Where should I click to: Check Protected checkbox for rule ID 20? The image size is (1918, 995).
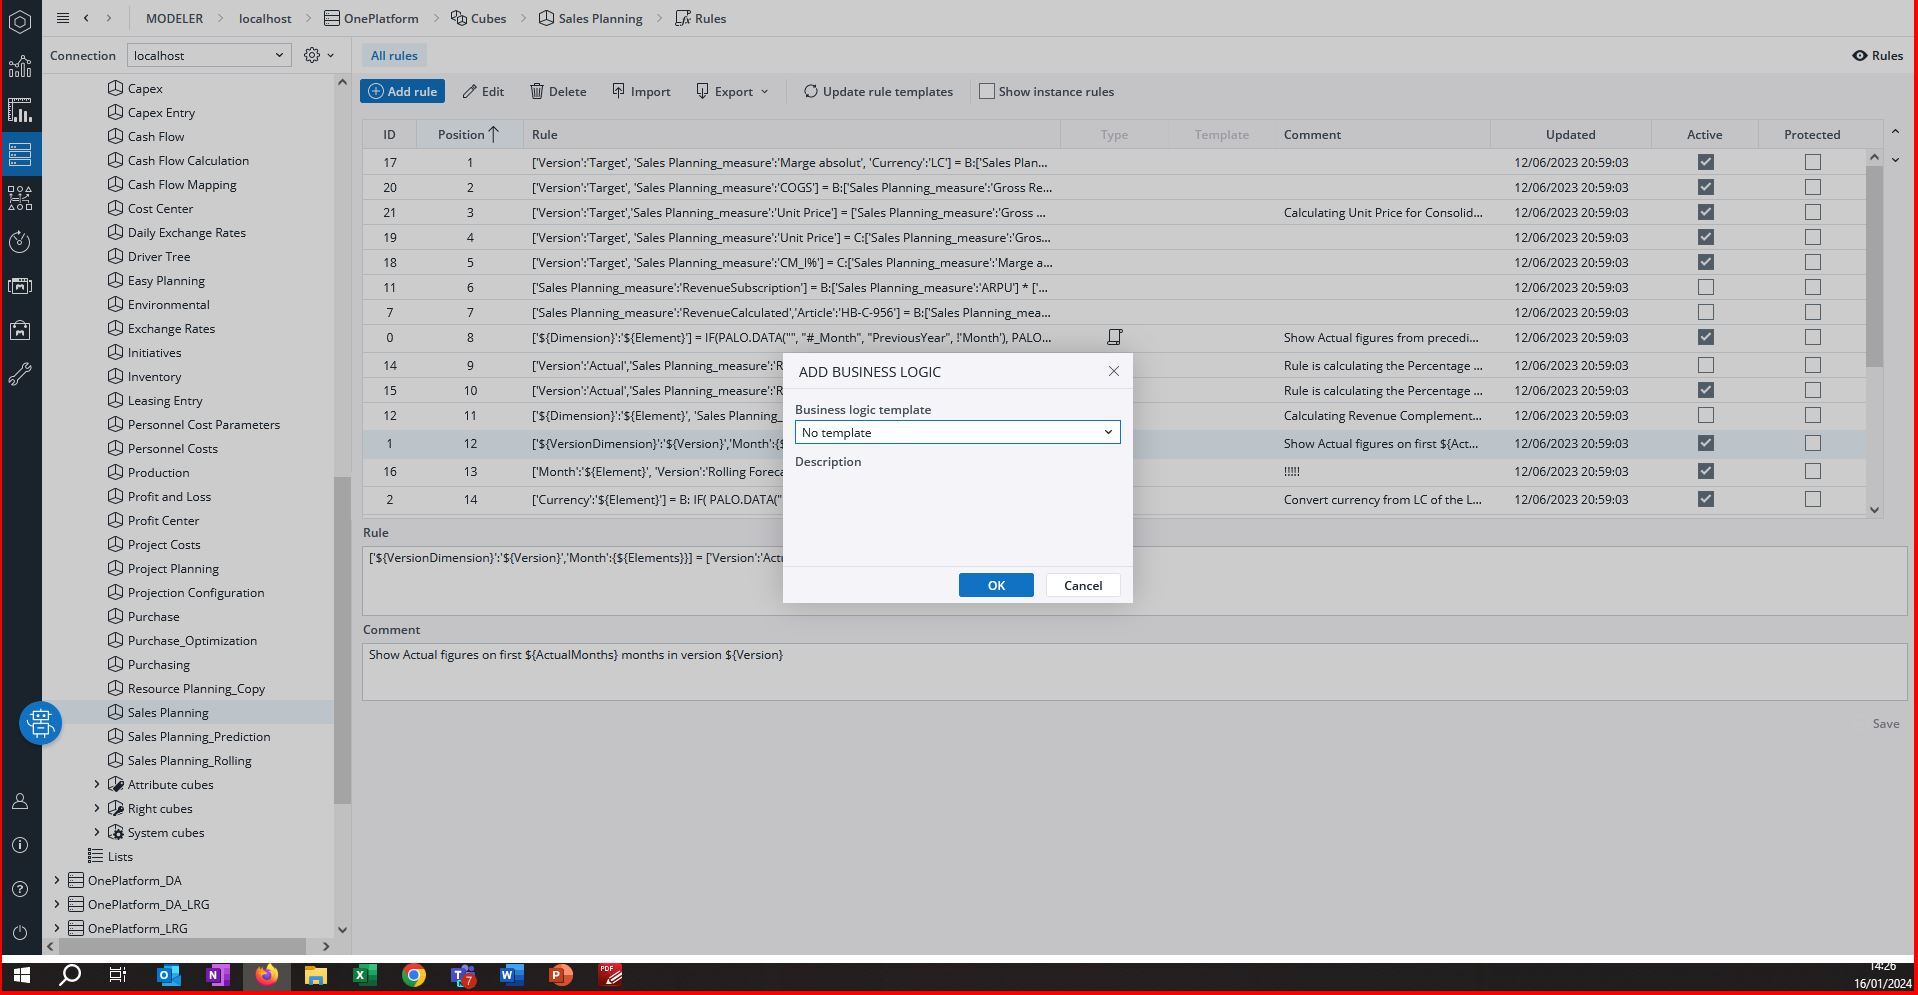(1812, 188)
